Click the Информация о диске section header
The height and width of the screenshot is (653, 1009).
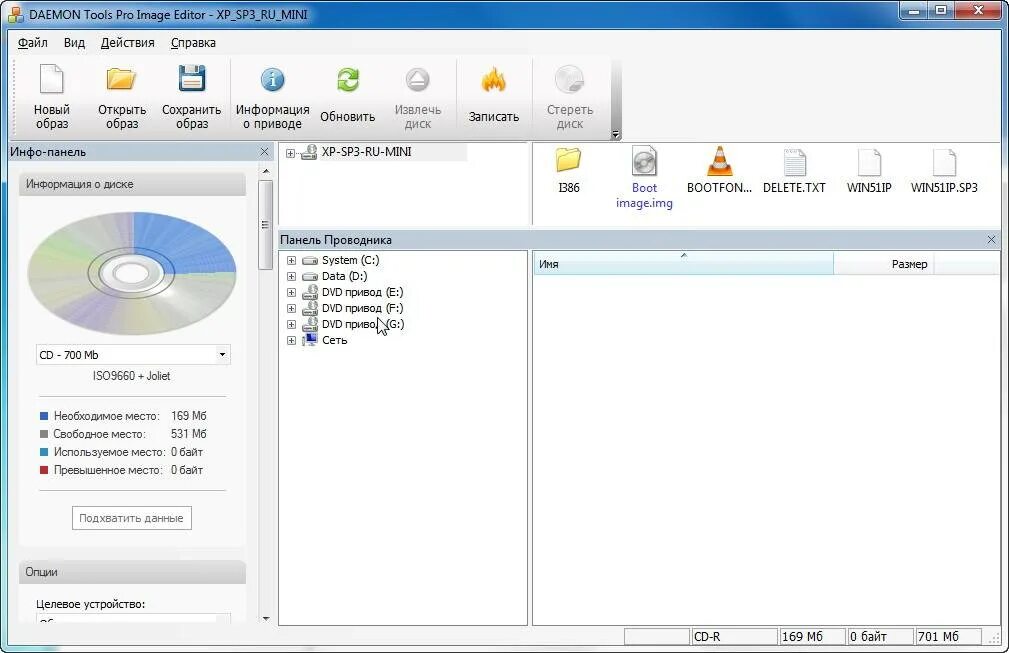pos(133,184)
